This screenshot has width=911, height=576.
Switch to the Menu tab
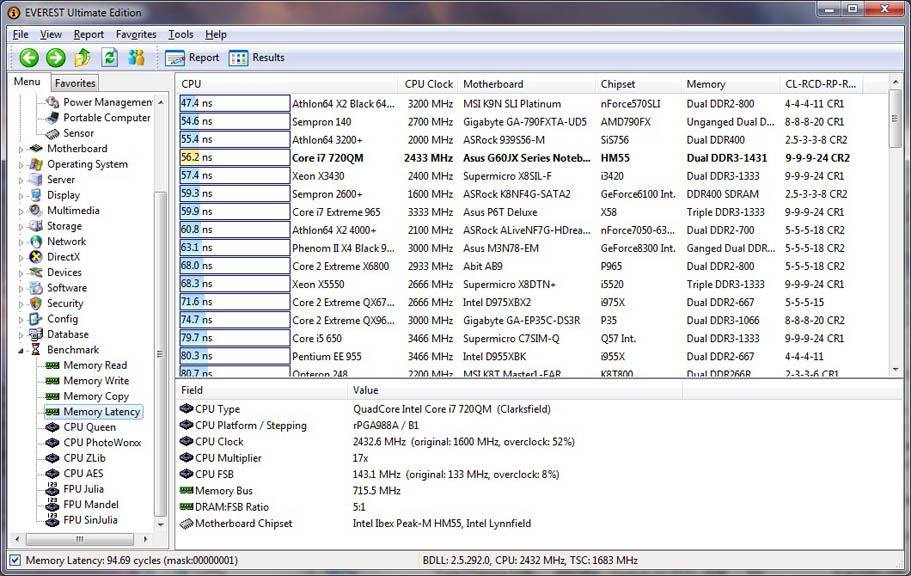pyautogui.click(x=27, y=81)
